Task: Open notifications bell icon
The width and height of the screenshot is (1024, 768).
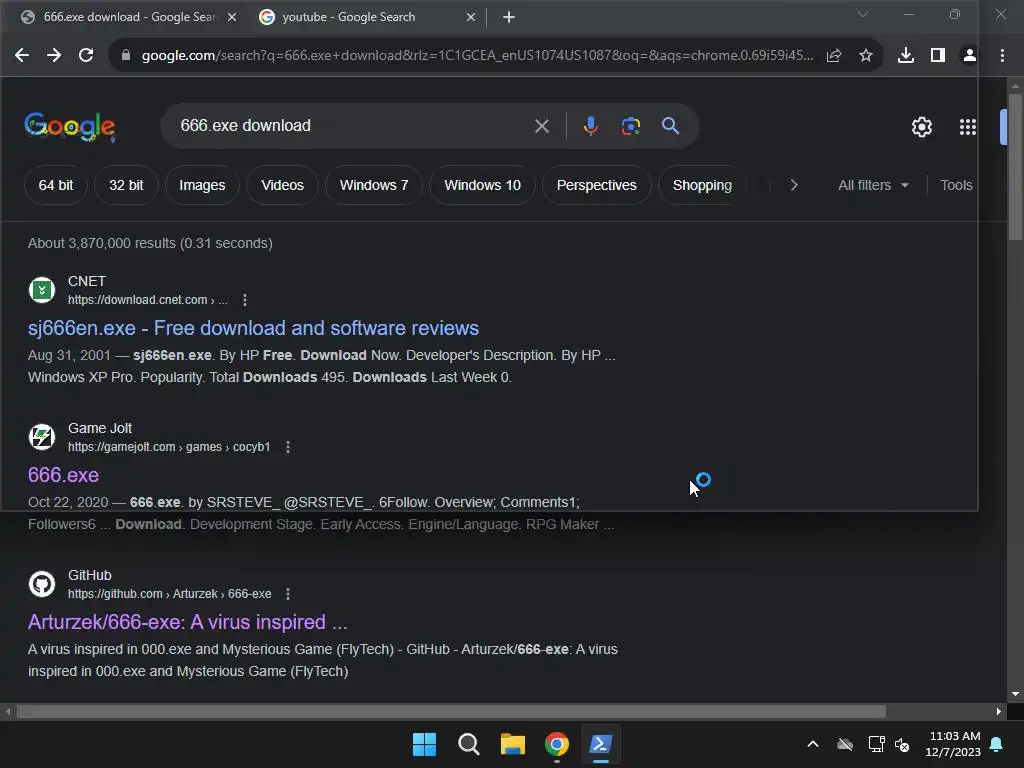Action: click(997, 744)
